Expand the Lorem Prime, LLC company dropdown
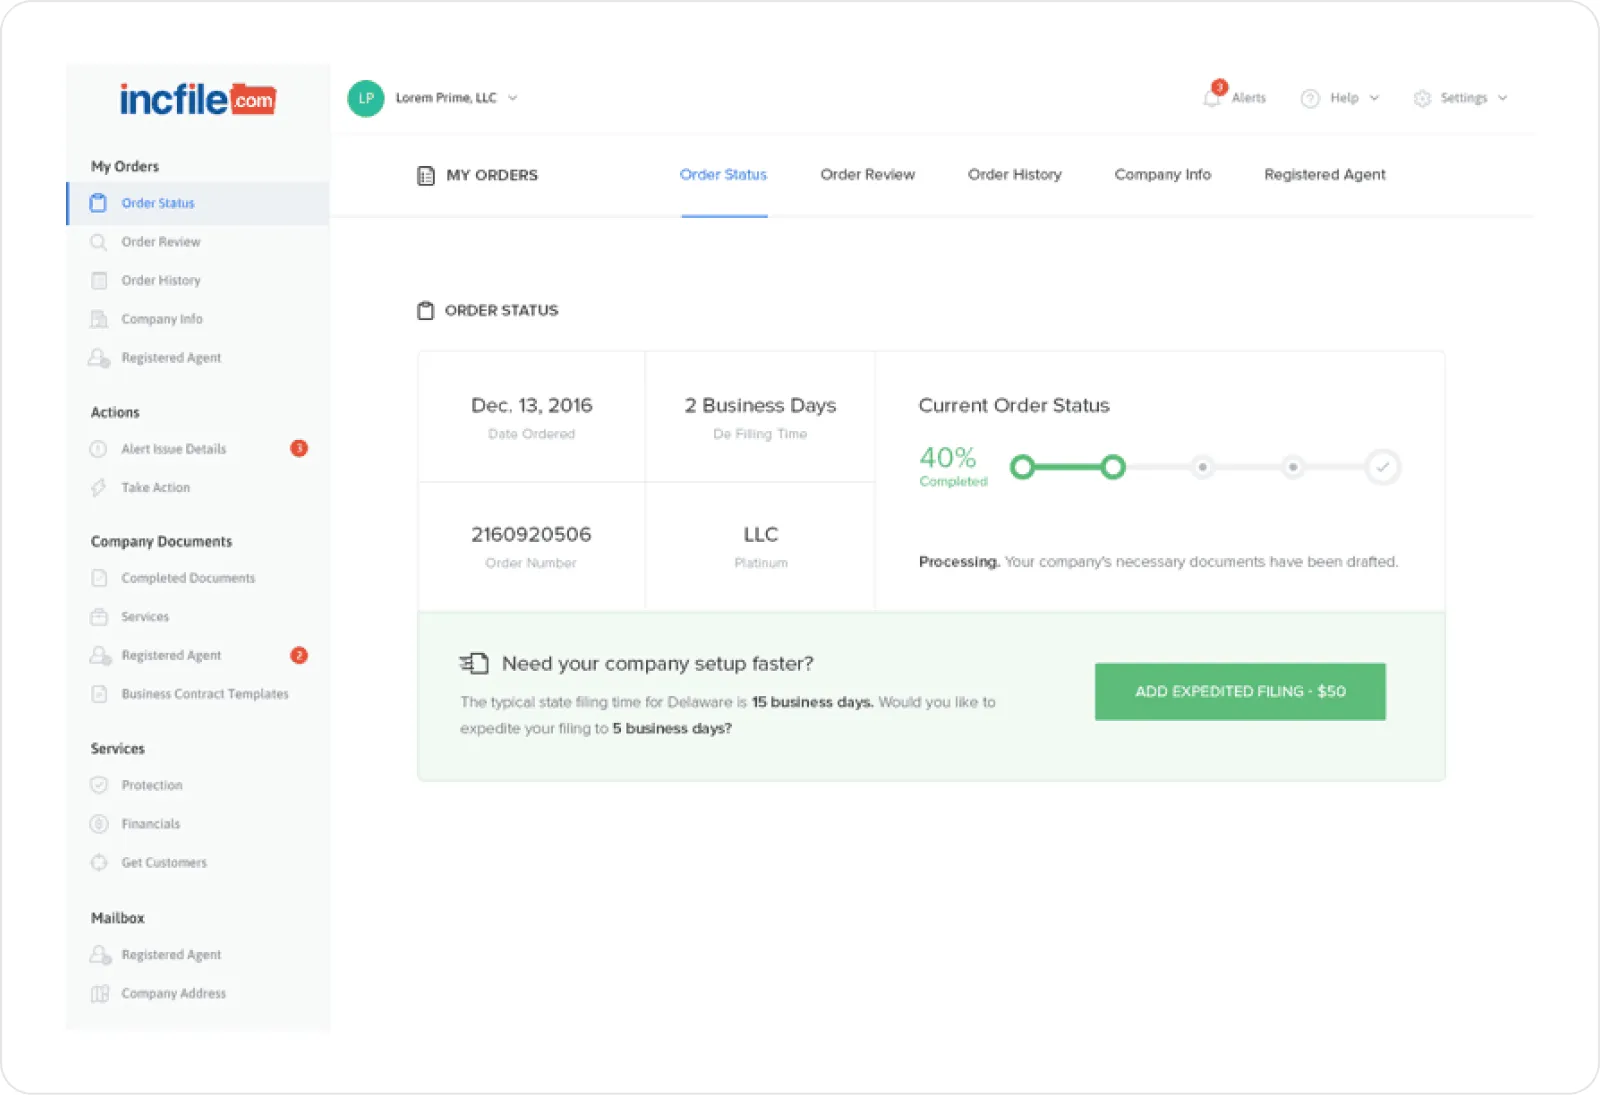The height and width of the screenshot is (1095, 1600). (x=513, y=98)
